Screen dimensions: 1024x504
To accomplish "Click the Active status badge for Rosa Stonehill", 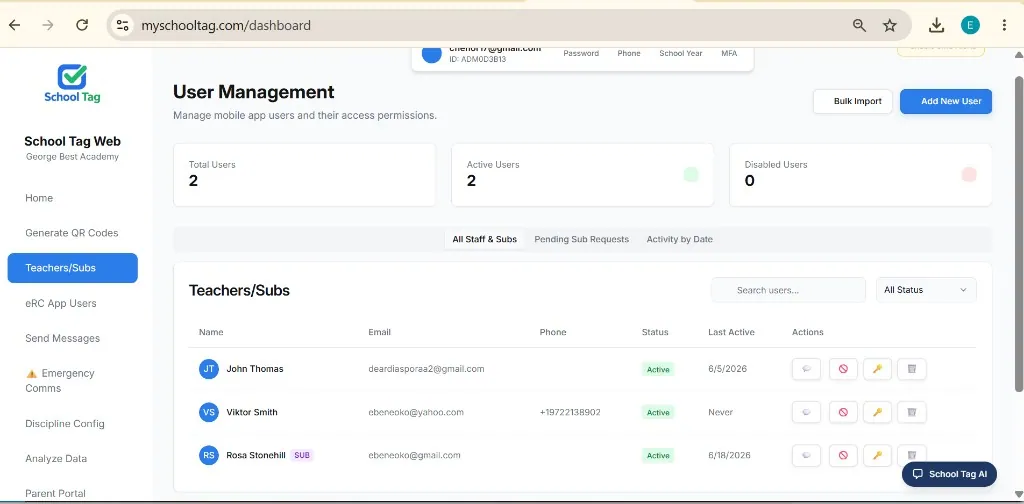I will [658, 456].
